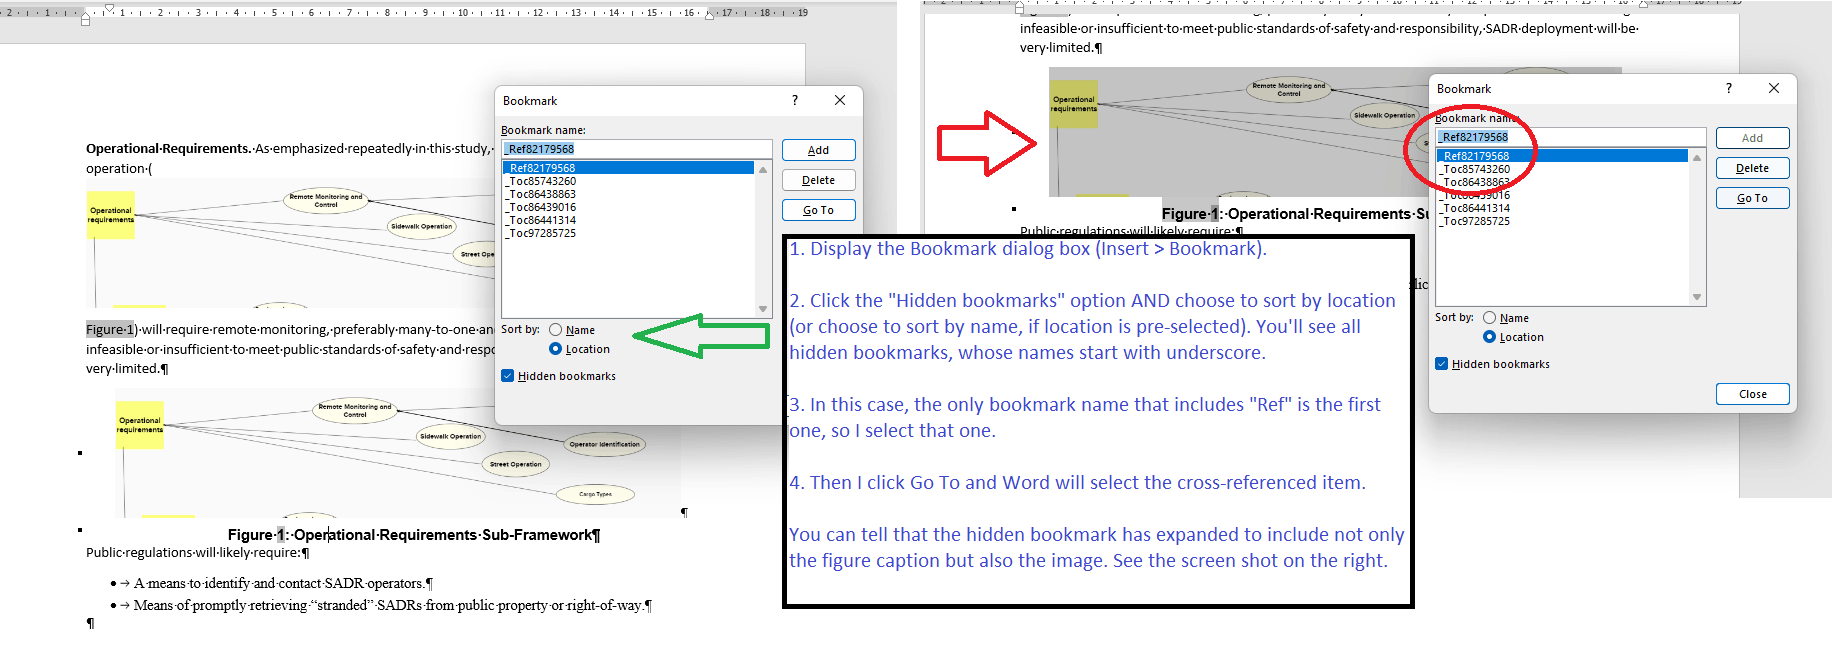This screenshot has width=1832, height=665.
Task: Click the help question mark in left Bookmark dialog
Action: 795,100
